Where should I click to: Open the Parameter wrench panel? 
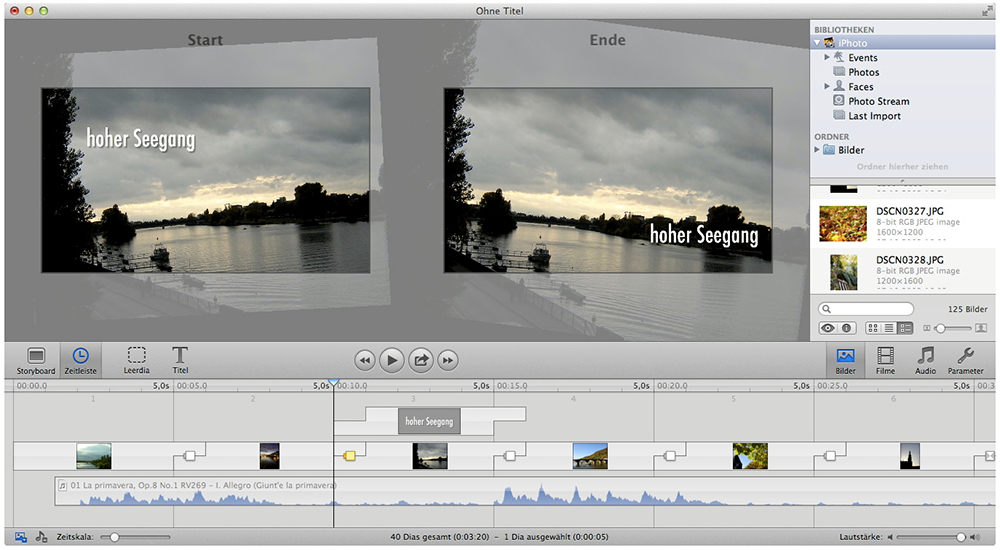point(965,359)
